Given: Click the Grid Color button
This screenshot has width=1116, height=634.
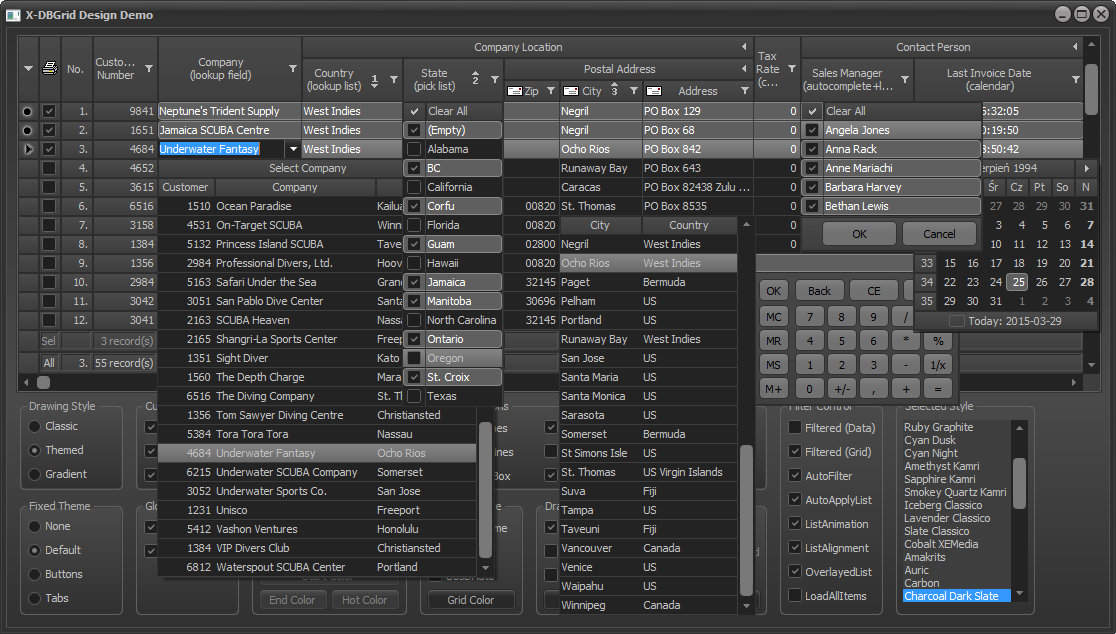Looking at the screenshot, I should (471, 600).
